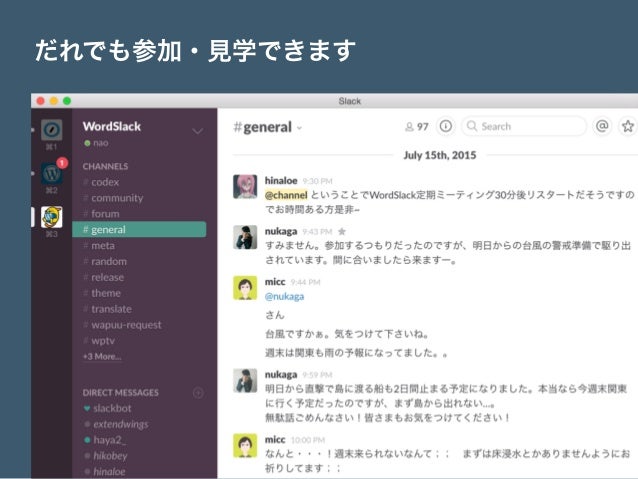Expand the WordSlack team menu chevron

click(x=198, y=131)
